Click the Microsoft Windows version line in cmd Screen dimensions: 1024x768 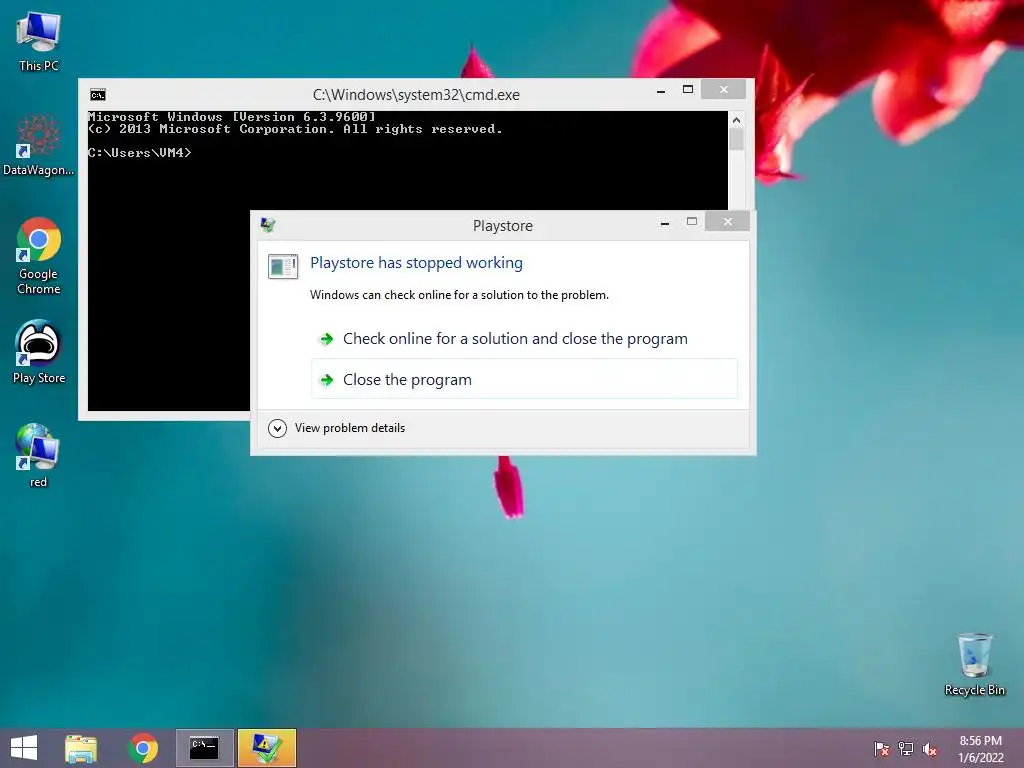[x=232, y=117]
